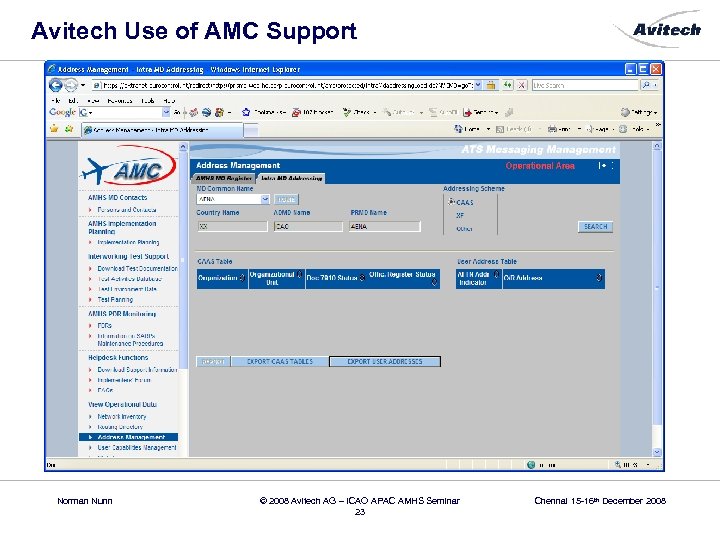Click the Refresh icon beside address bar

(x=507, y=85)
